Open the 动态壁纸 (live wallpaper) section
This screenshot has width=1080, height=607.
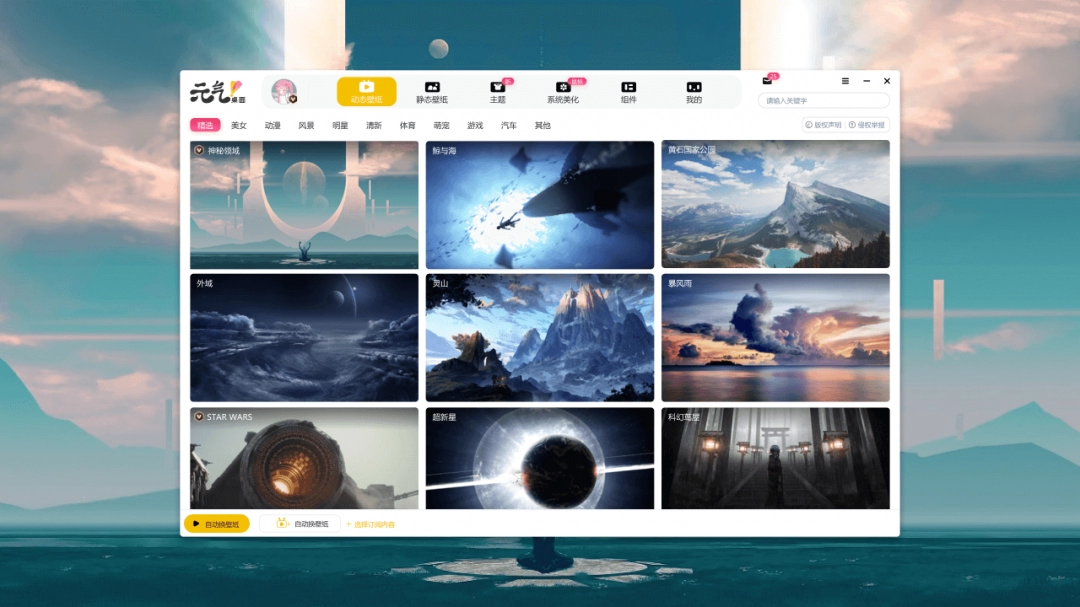[366, 92]
